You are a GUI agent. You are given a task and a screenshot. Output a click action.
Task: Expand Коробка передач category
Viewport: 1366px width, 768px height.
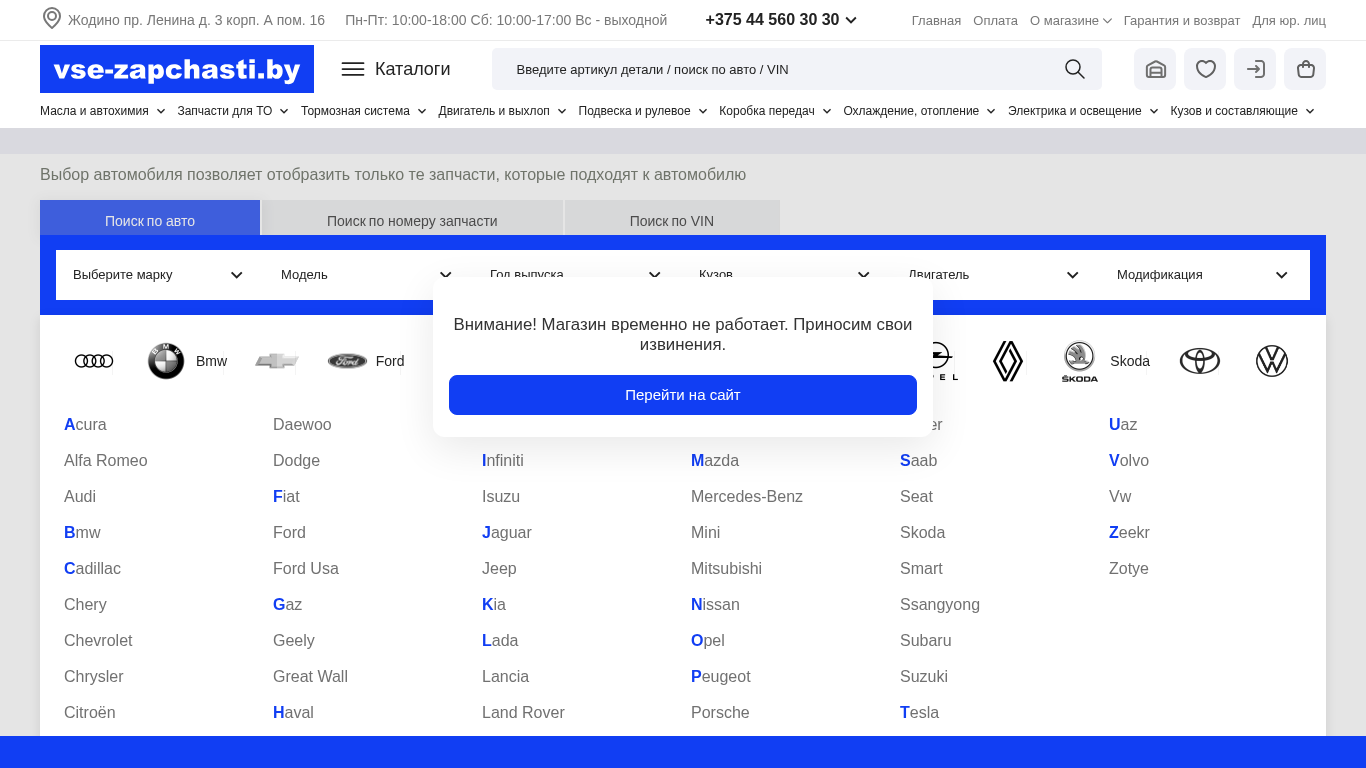(775, 111)
